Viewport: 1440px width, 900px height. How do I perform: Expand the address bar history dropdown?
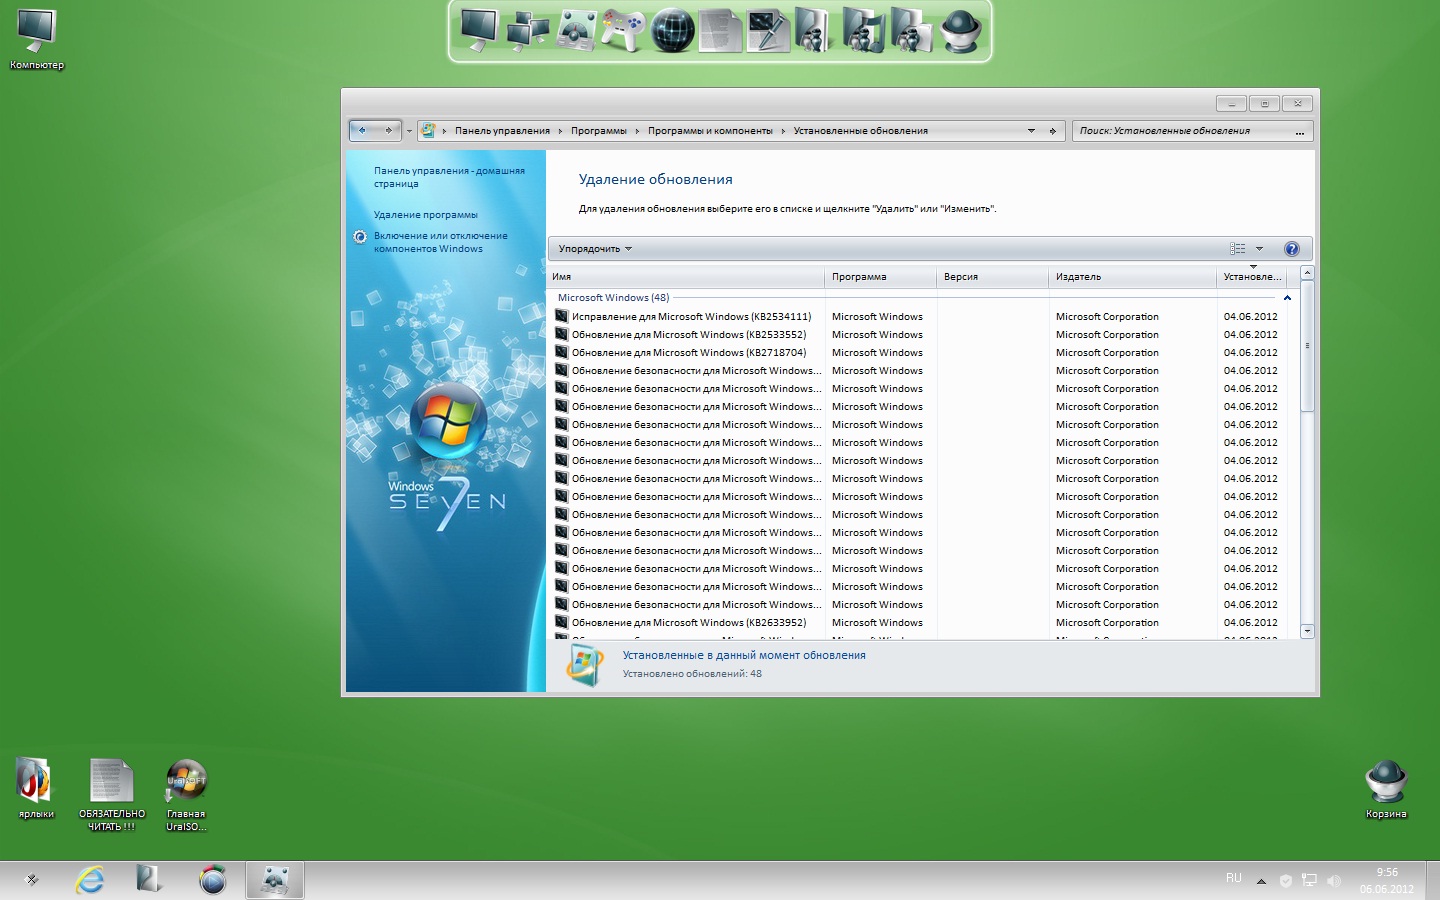click(x=1031, y=131)
